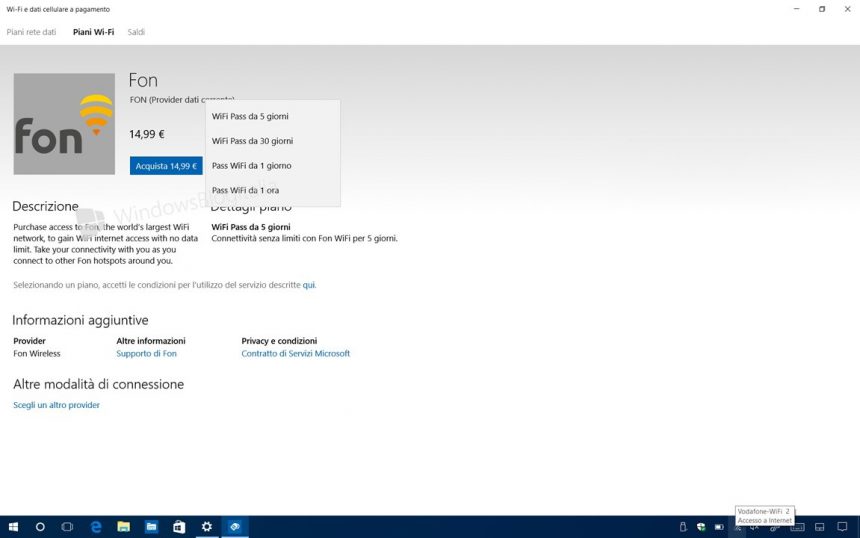Open the Action Center notification icon
860x538 pixels.
pos(842,527)
